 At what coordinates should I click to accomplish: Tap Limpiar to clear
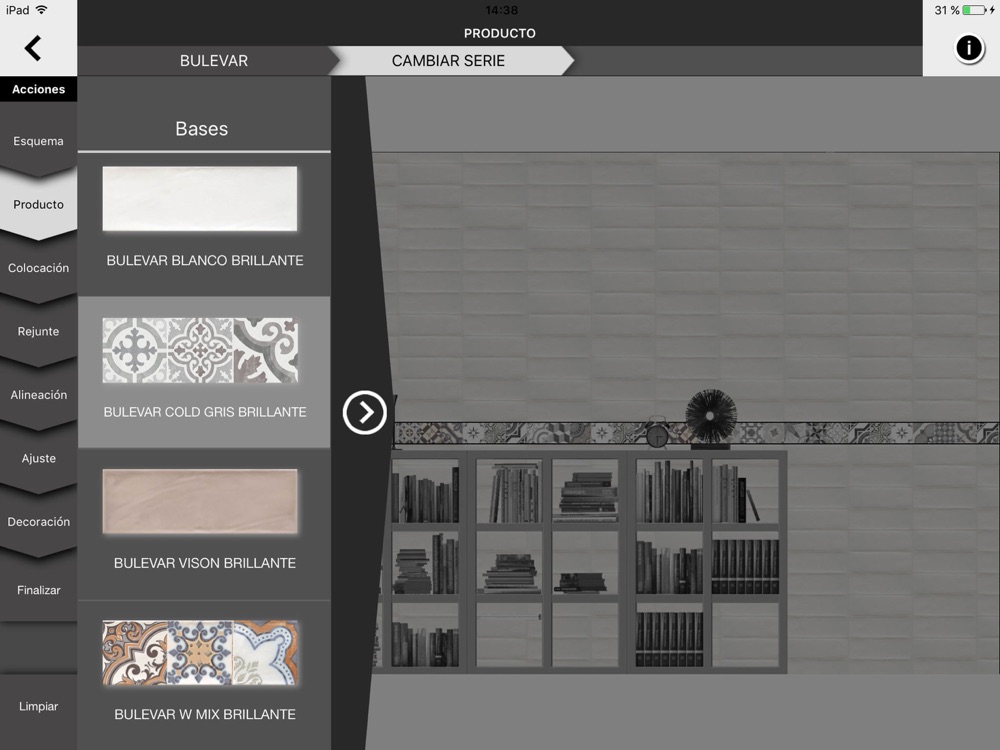click(x=38, y=706)
